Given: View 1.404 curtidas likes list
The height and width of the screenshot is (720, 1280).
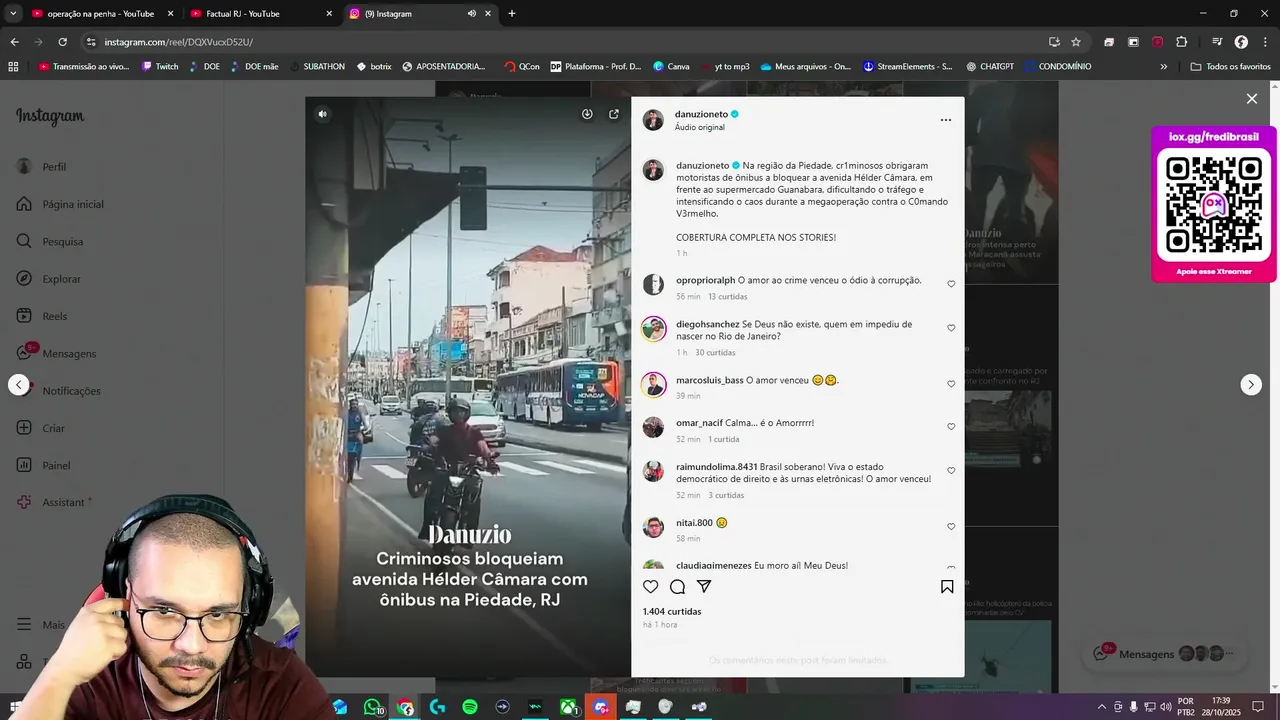Looking at the screenshot, I should [x=672, y=611].
